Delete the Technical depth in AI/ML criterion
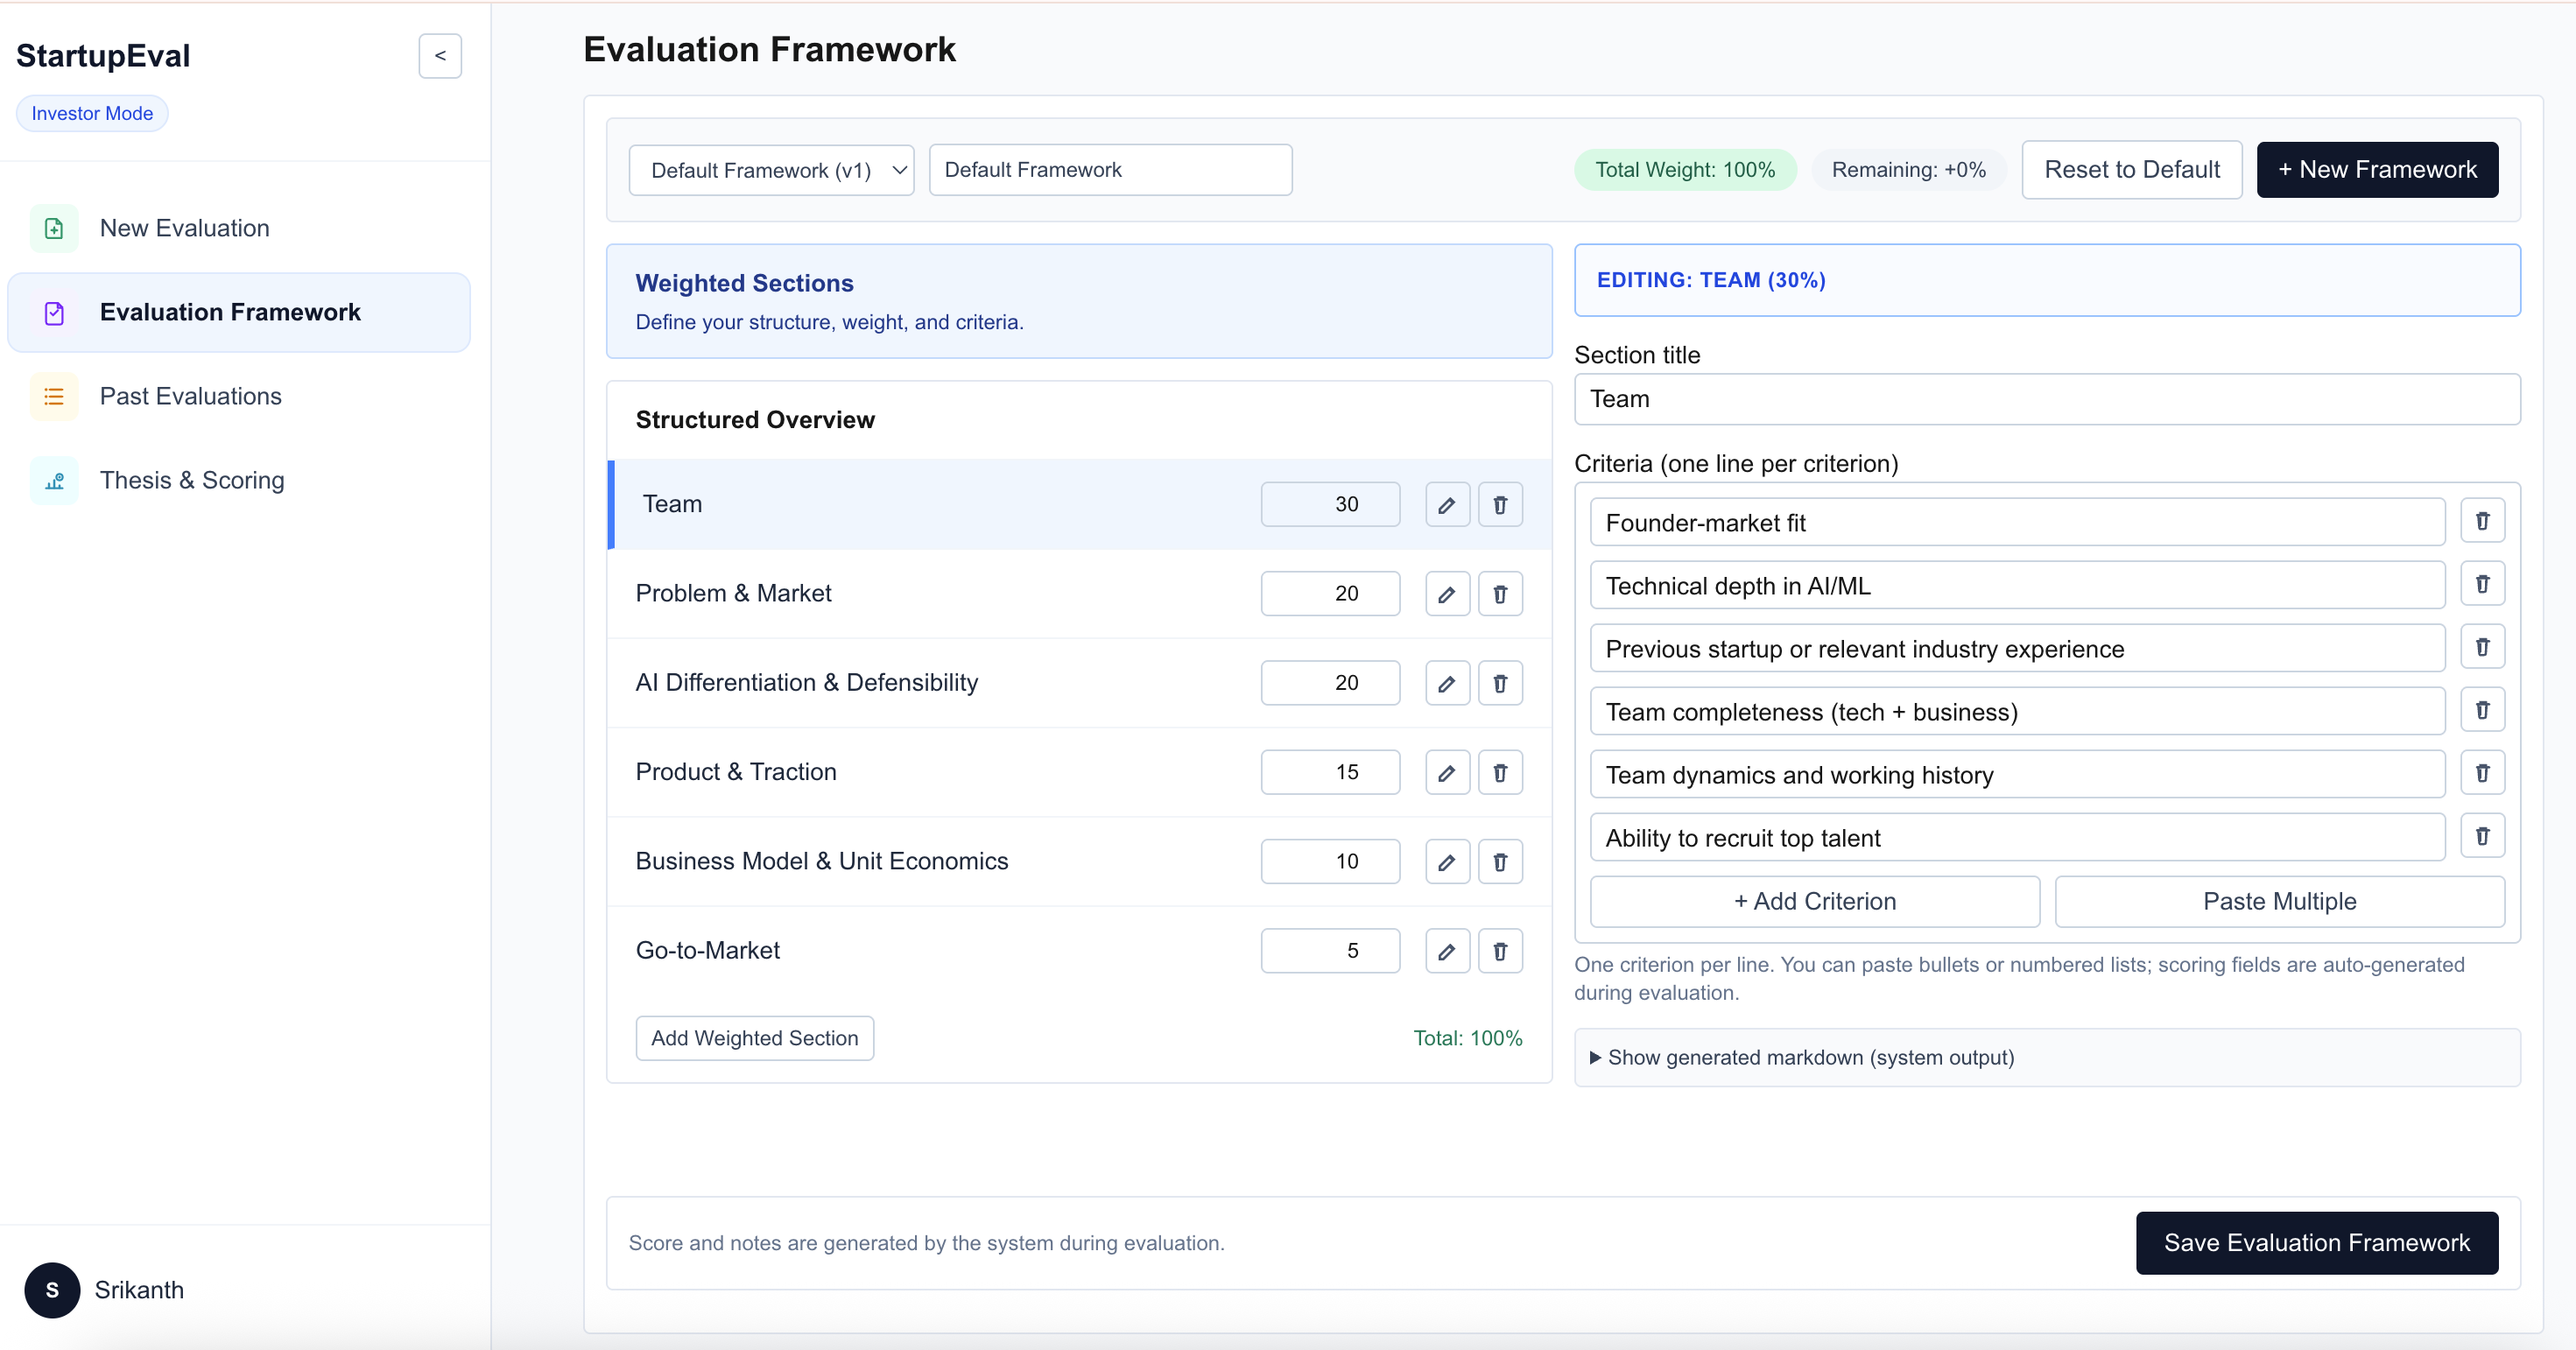The height and width of the screenshot is (1350, 2576). pos(2481,584)
